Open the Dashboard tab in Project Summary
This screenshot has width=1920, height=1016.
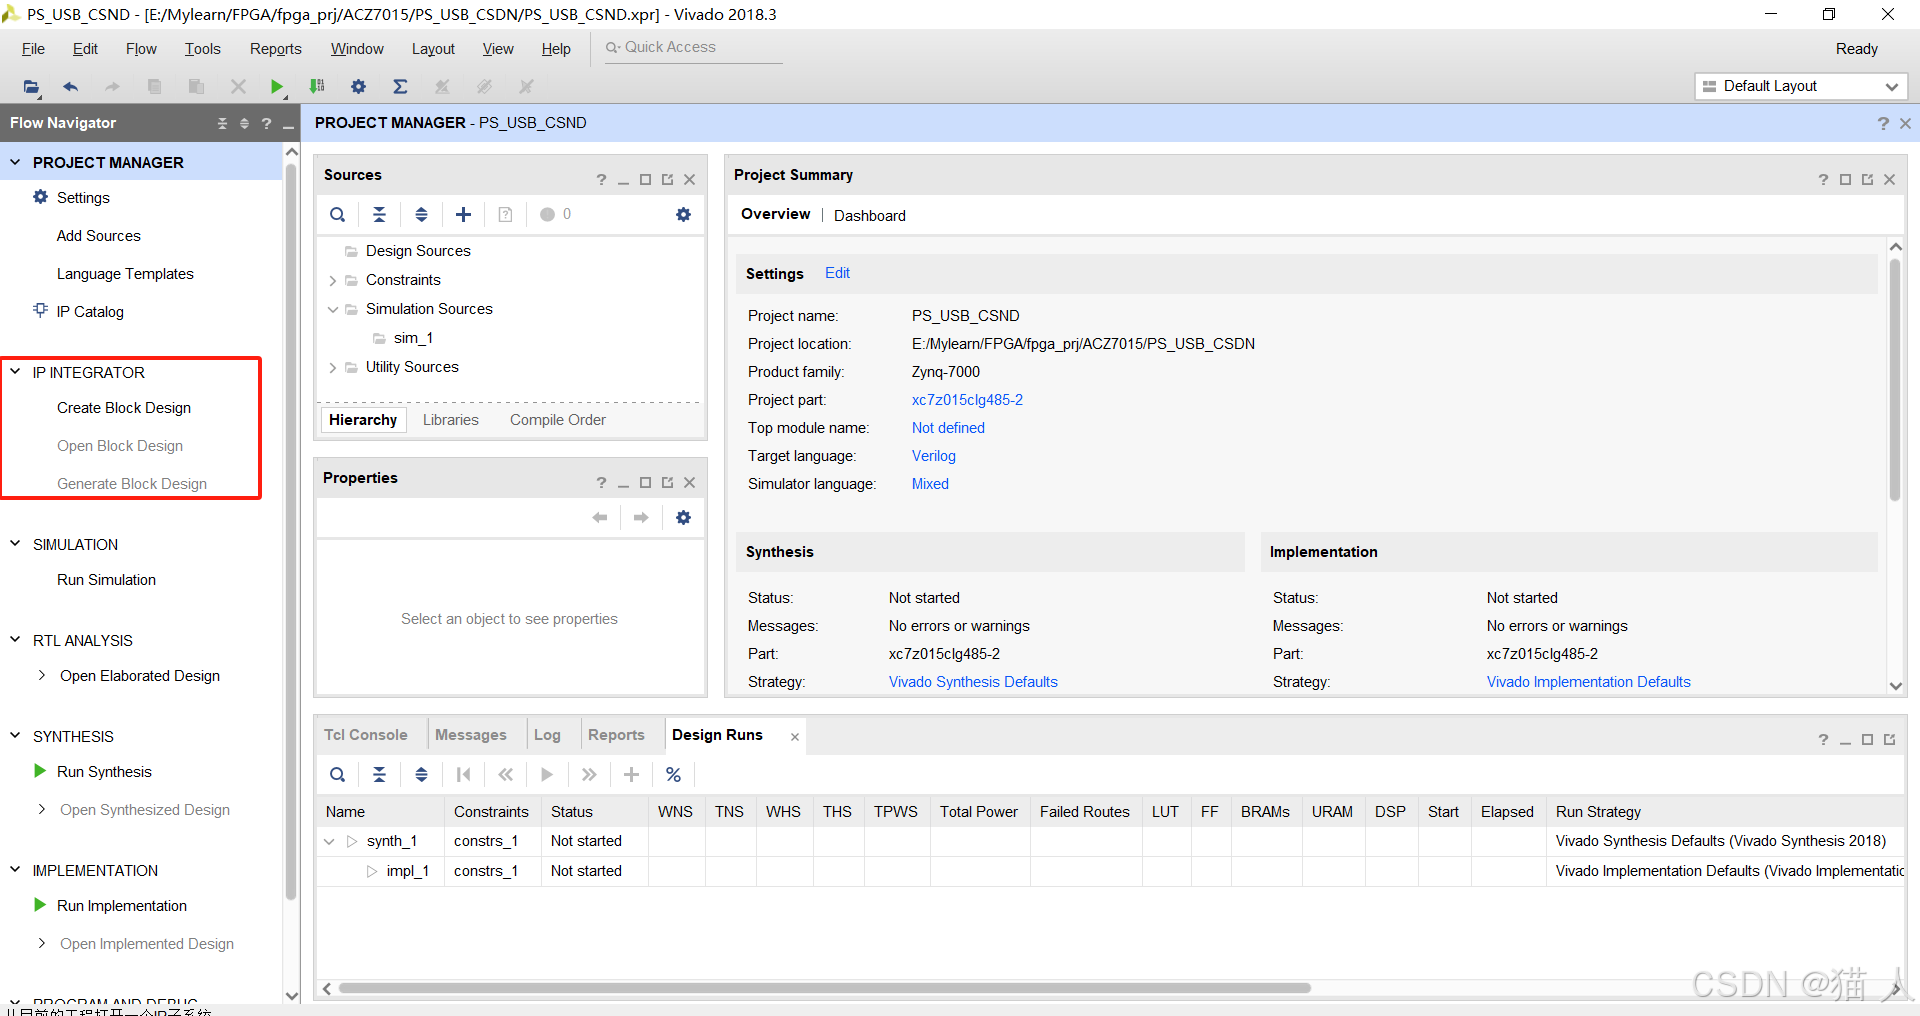coord(870,216)
